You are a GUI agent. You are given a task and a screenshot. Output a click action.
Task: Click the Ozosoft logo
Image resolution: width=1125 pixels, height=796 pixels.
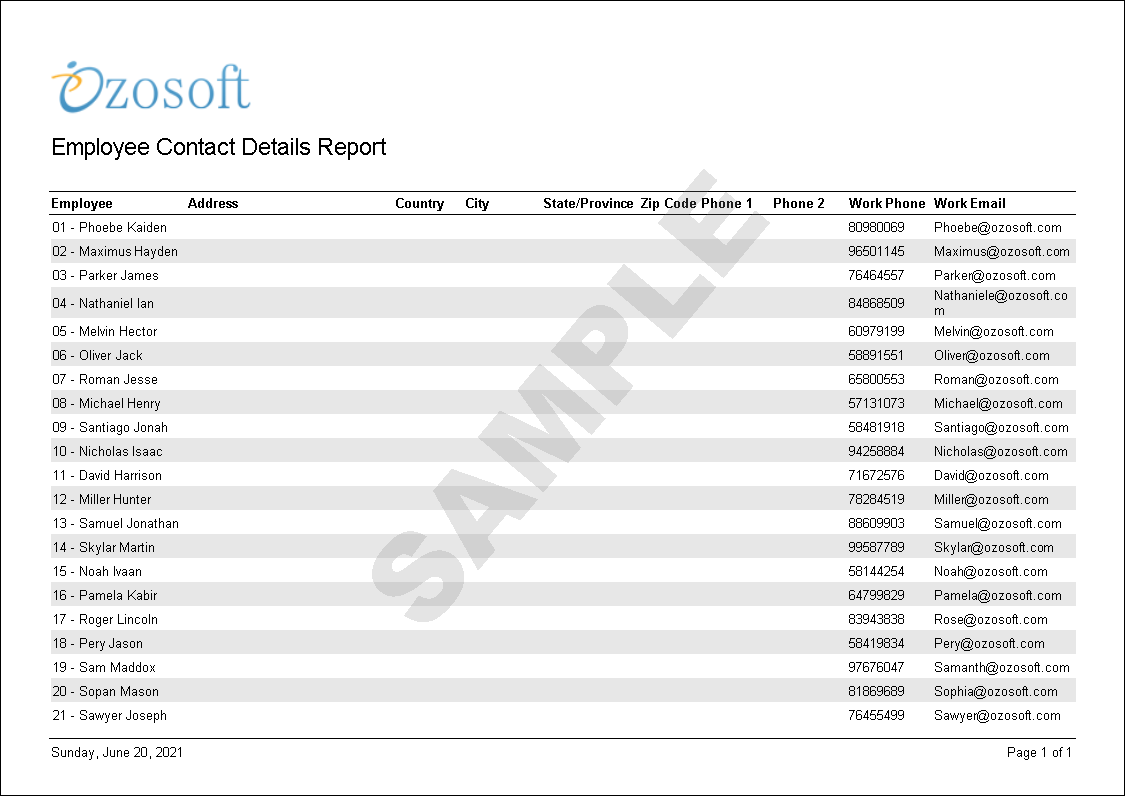coord(151,88)
